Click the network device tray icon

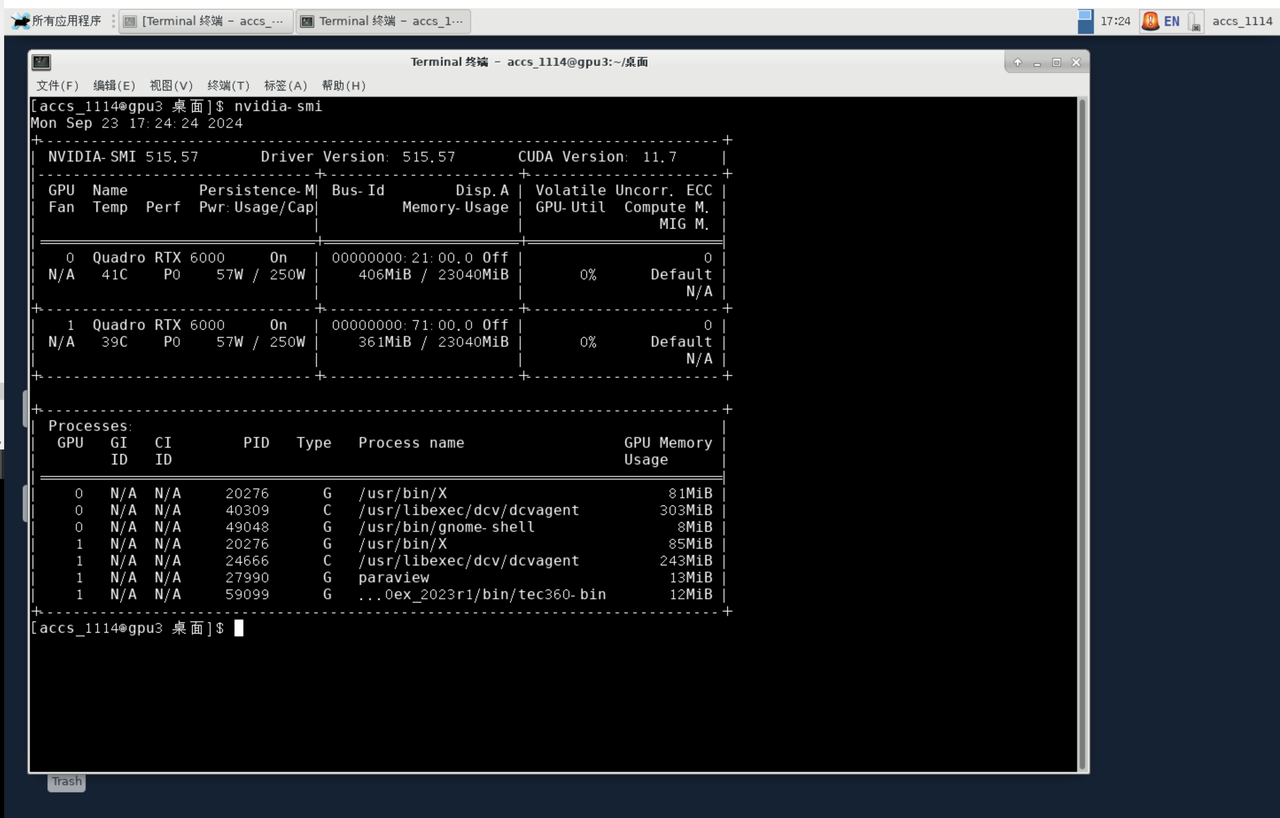click(x=1195, y=22)
